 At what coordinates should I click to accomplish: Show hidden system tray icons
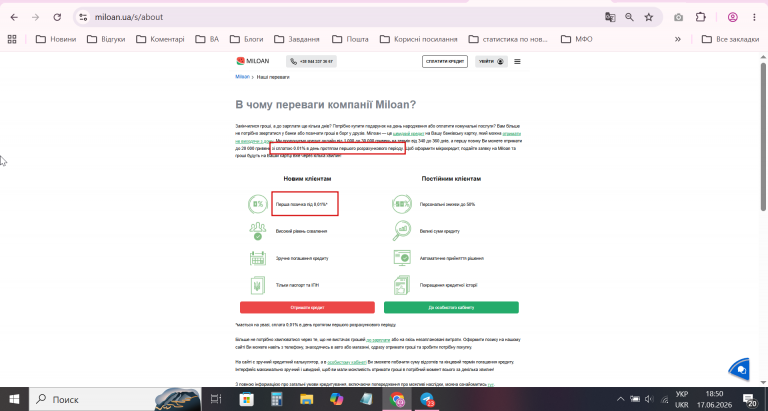[x=620, y=399]
